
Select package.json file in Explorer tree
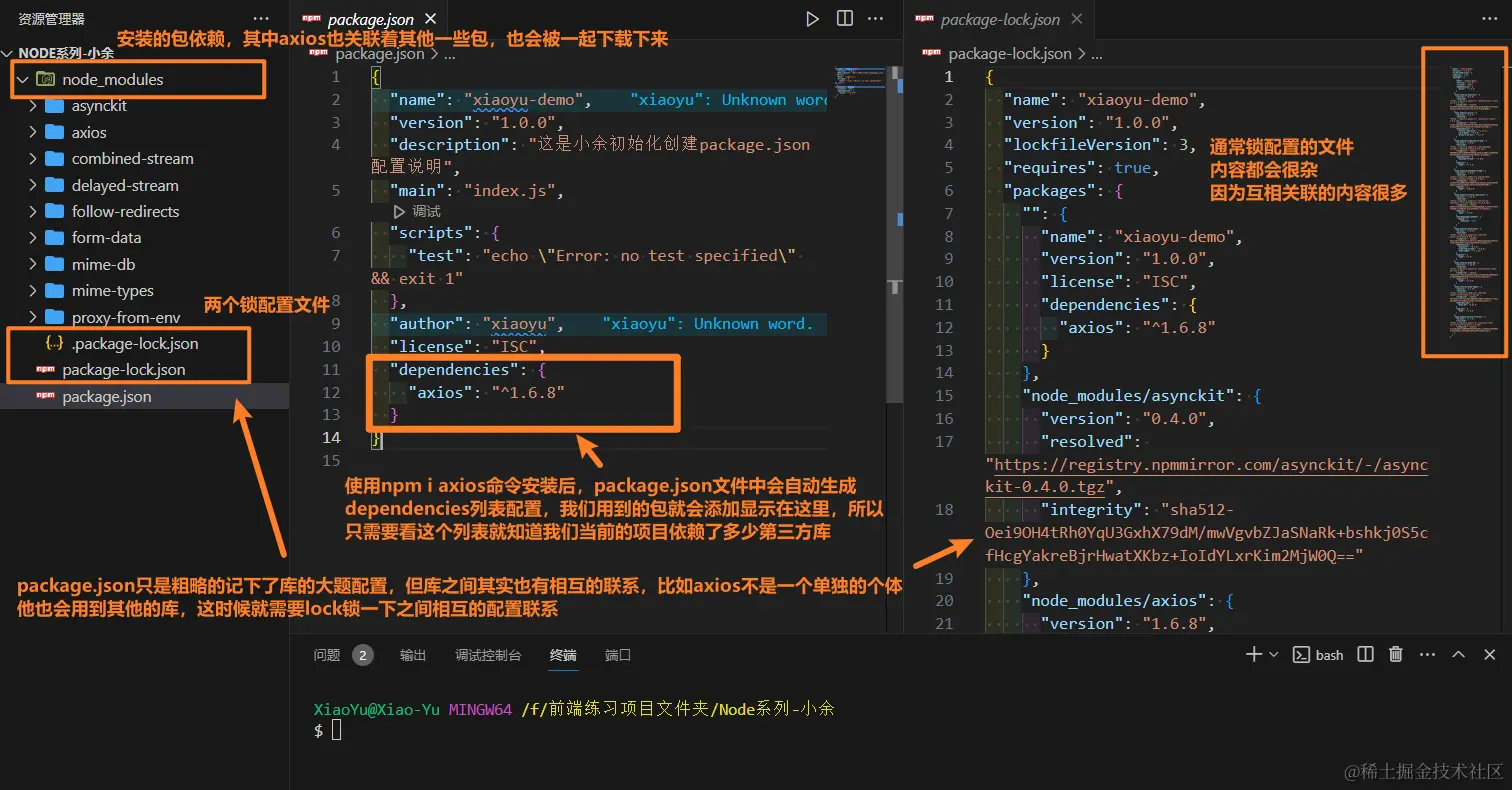tap(107, 397)
